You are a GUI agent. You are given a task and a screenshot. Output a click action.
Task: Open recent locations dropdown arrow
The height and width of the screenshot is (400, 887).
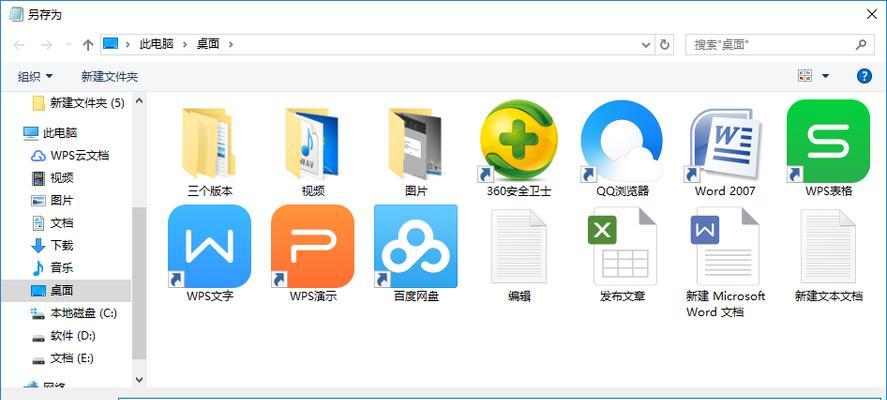[69, 45]
